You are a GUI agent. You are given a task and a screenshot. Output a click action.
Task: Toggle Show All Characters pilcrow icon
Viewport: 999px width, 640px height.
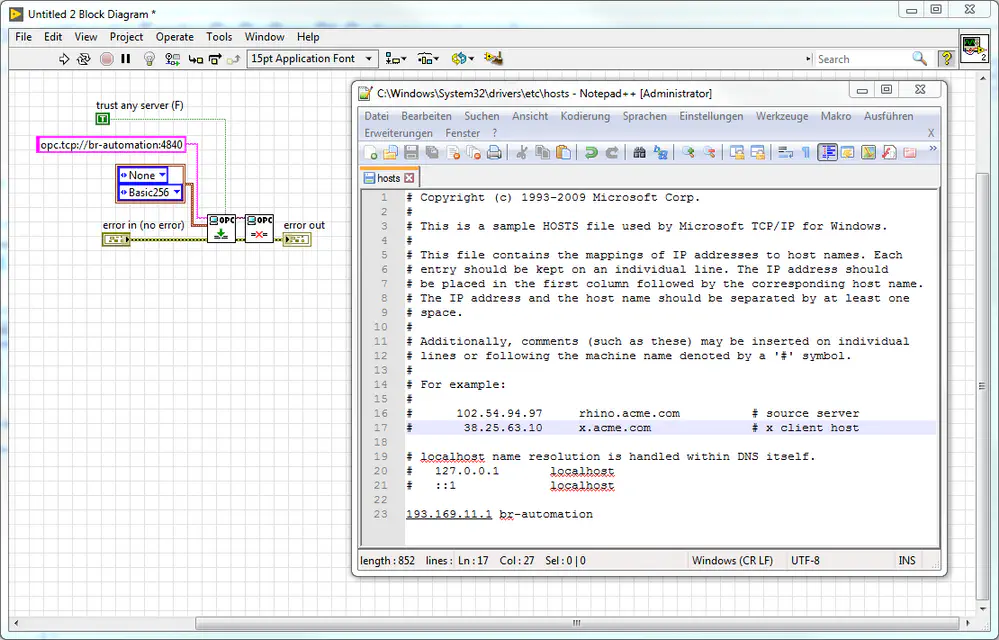(806, 152)
